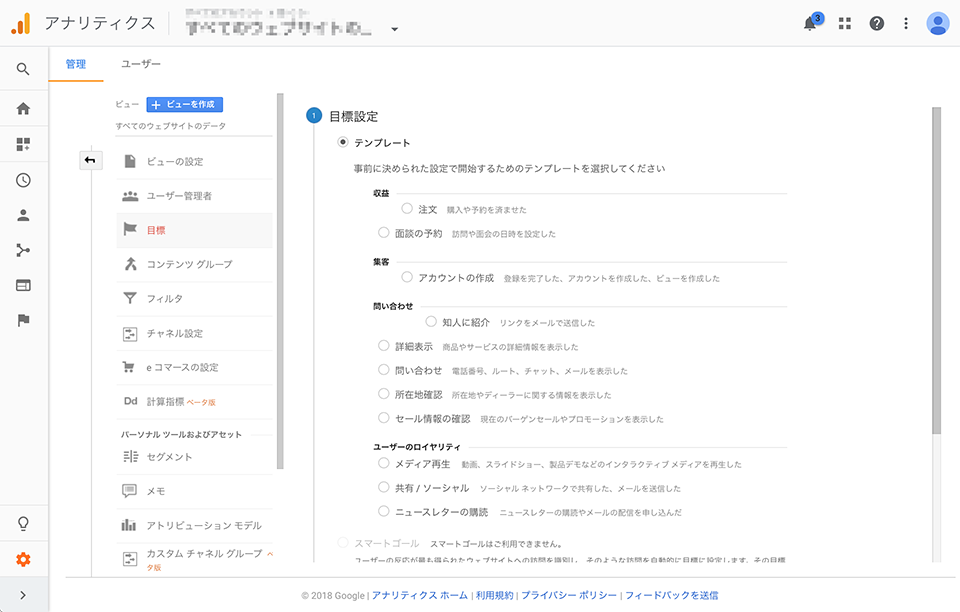Click the ビューを作成 button

pyautogui.click(x=185, y=104)
